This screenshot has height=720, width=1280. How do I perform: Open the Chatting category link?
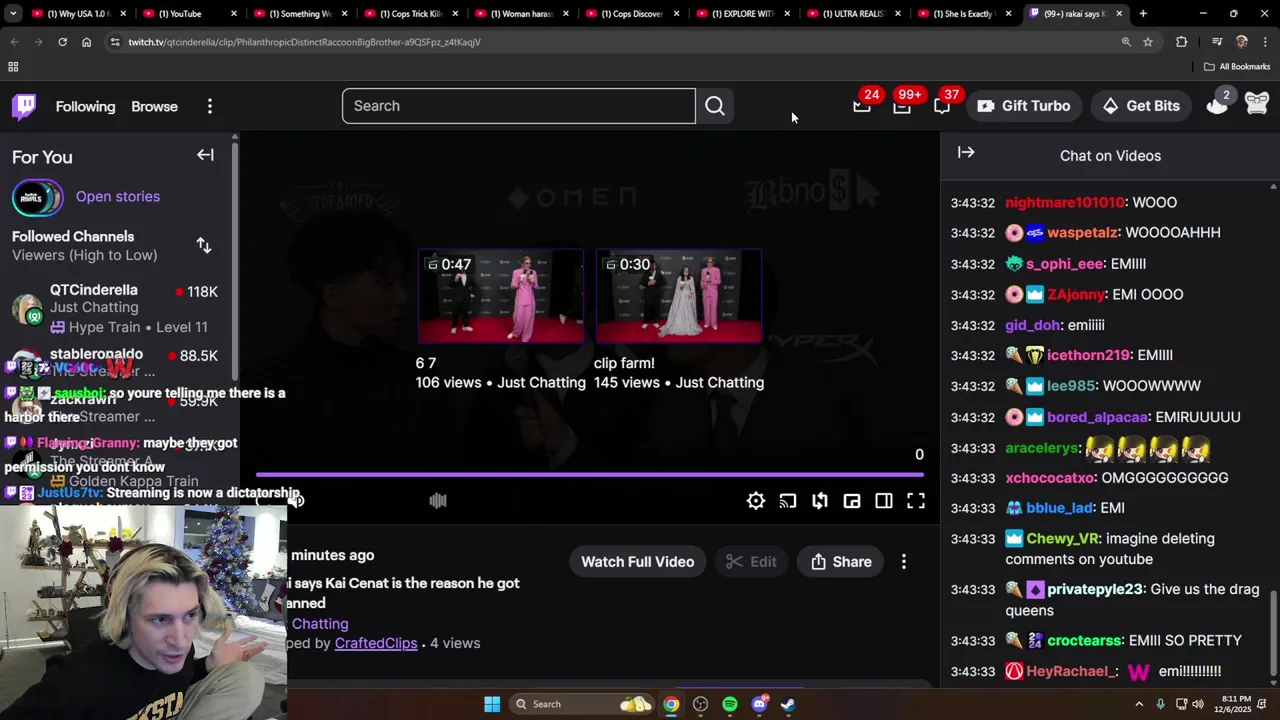tap(319, 623)
